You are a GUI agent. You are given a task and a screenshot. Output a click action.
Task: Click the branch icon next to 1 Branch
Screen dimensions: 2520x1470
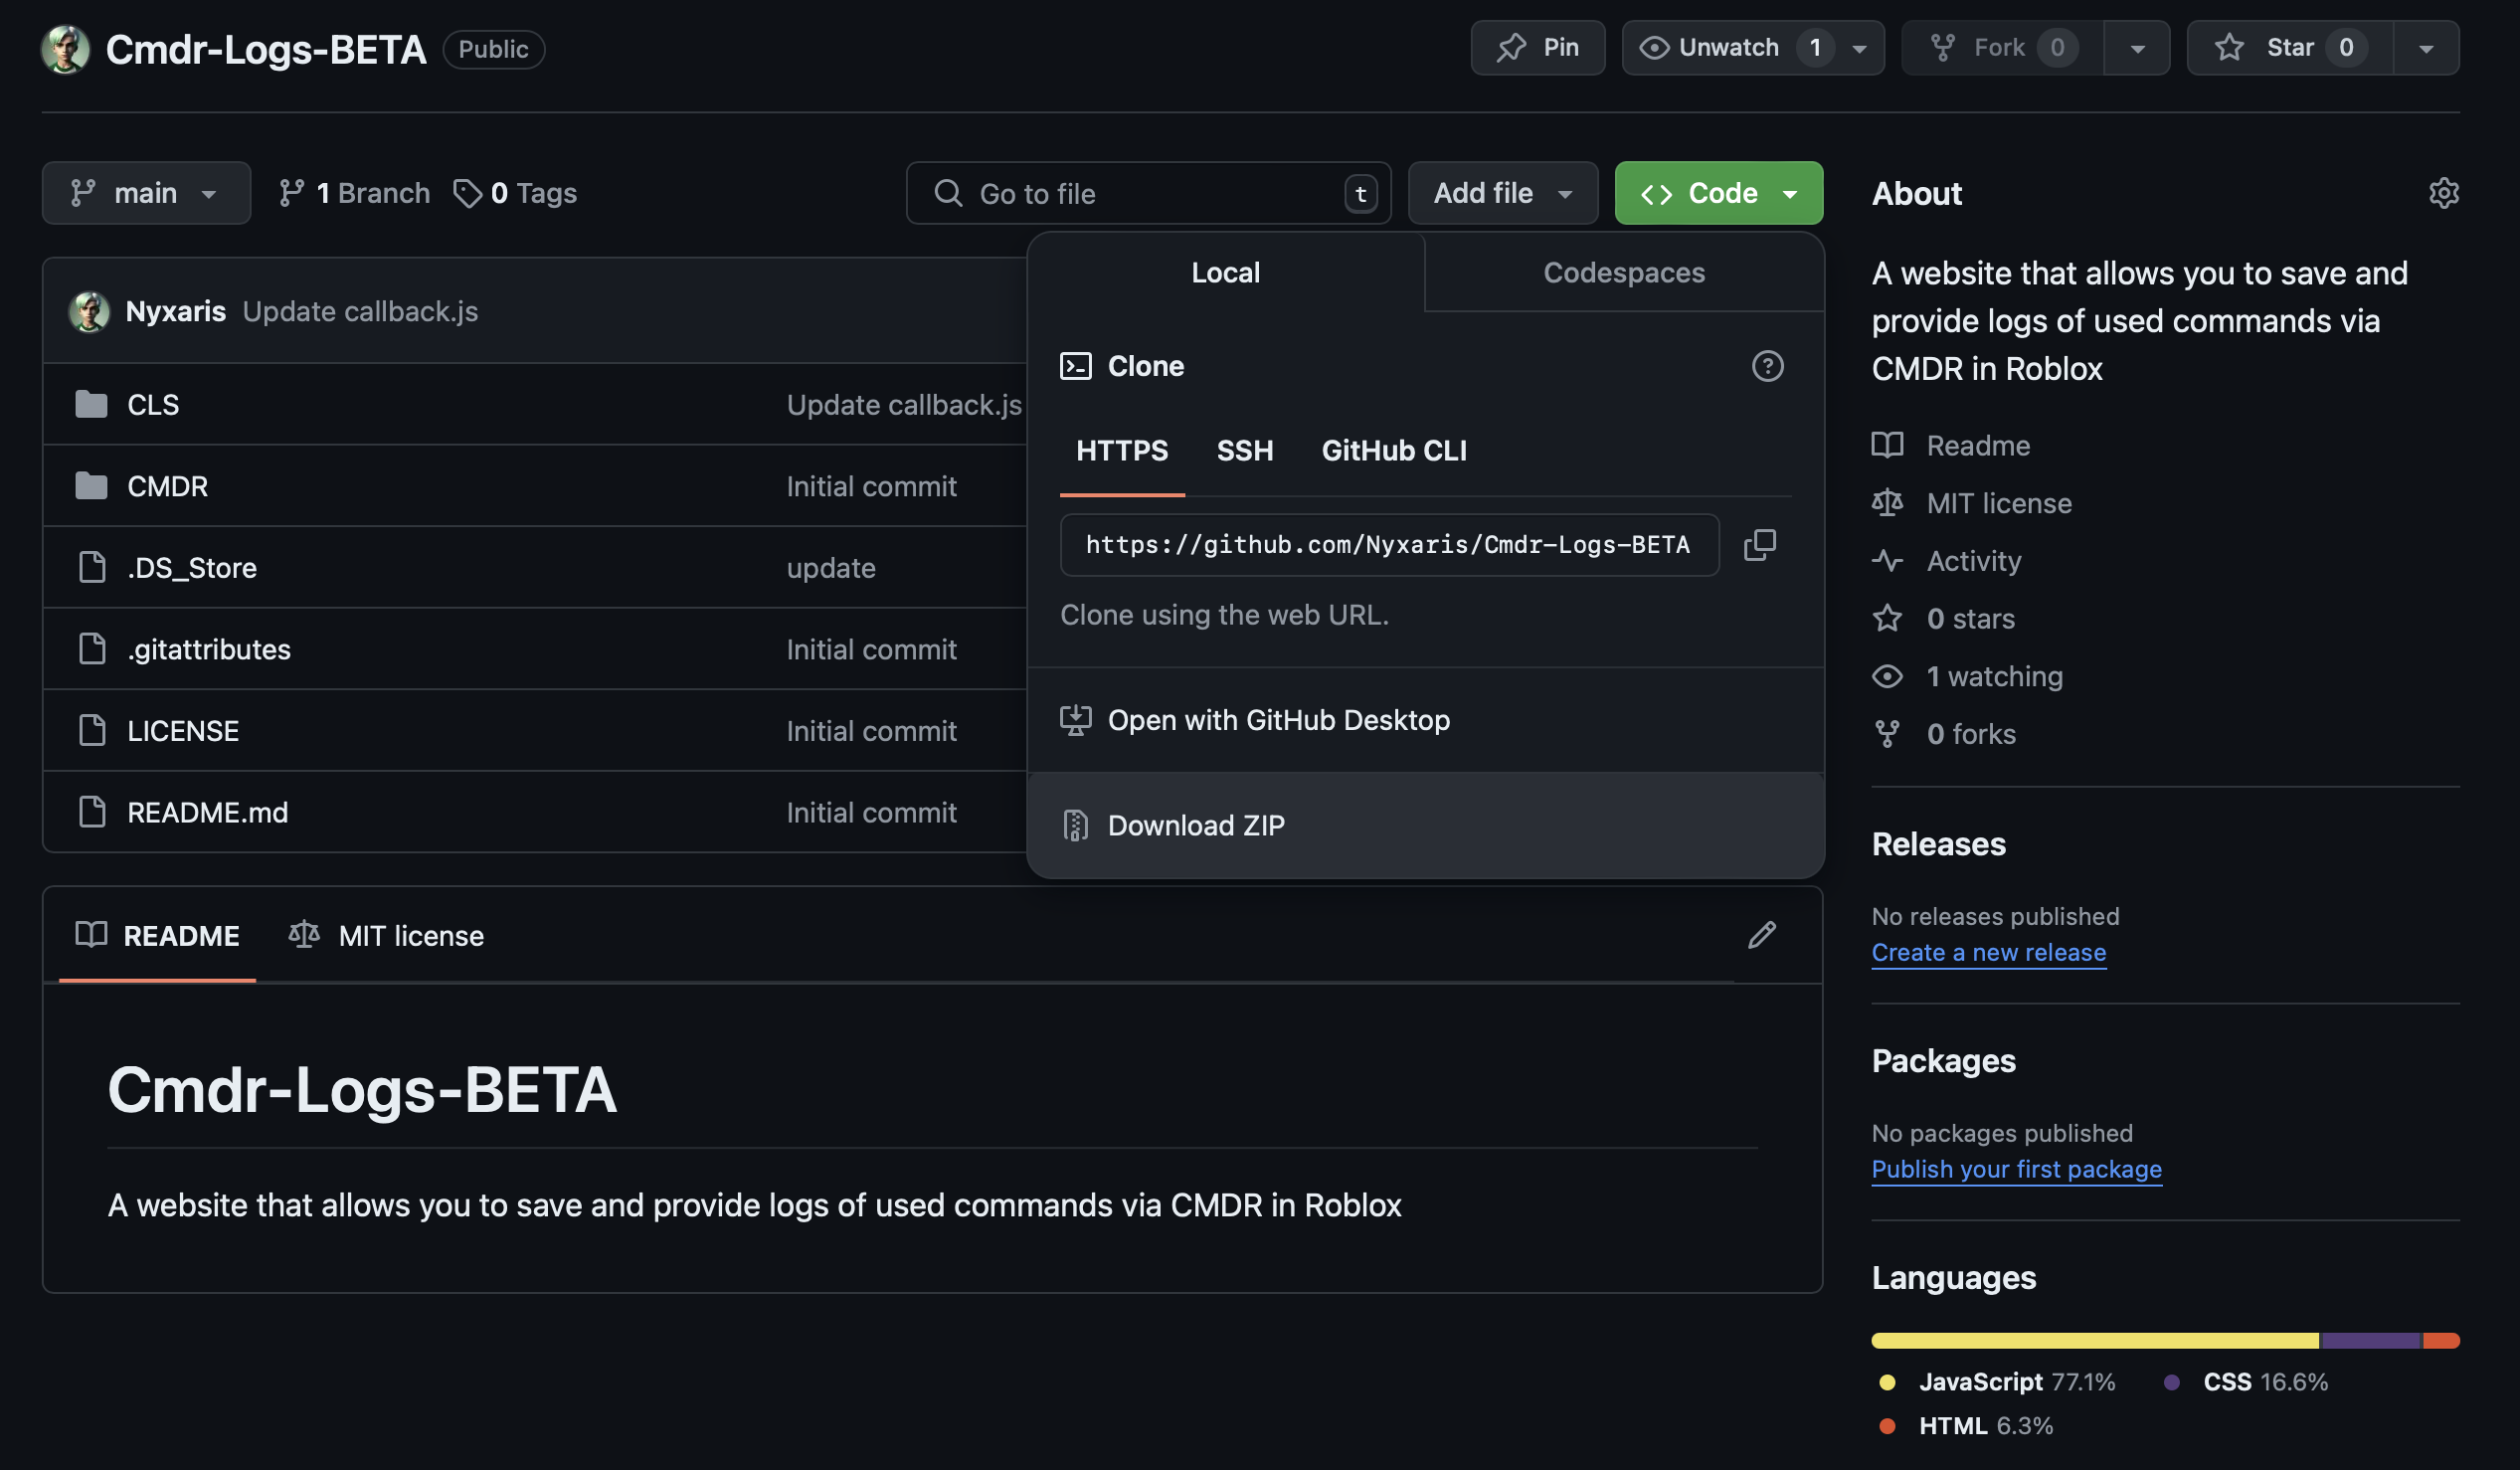pos(291,192)
